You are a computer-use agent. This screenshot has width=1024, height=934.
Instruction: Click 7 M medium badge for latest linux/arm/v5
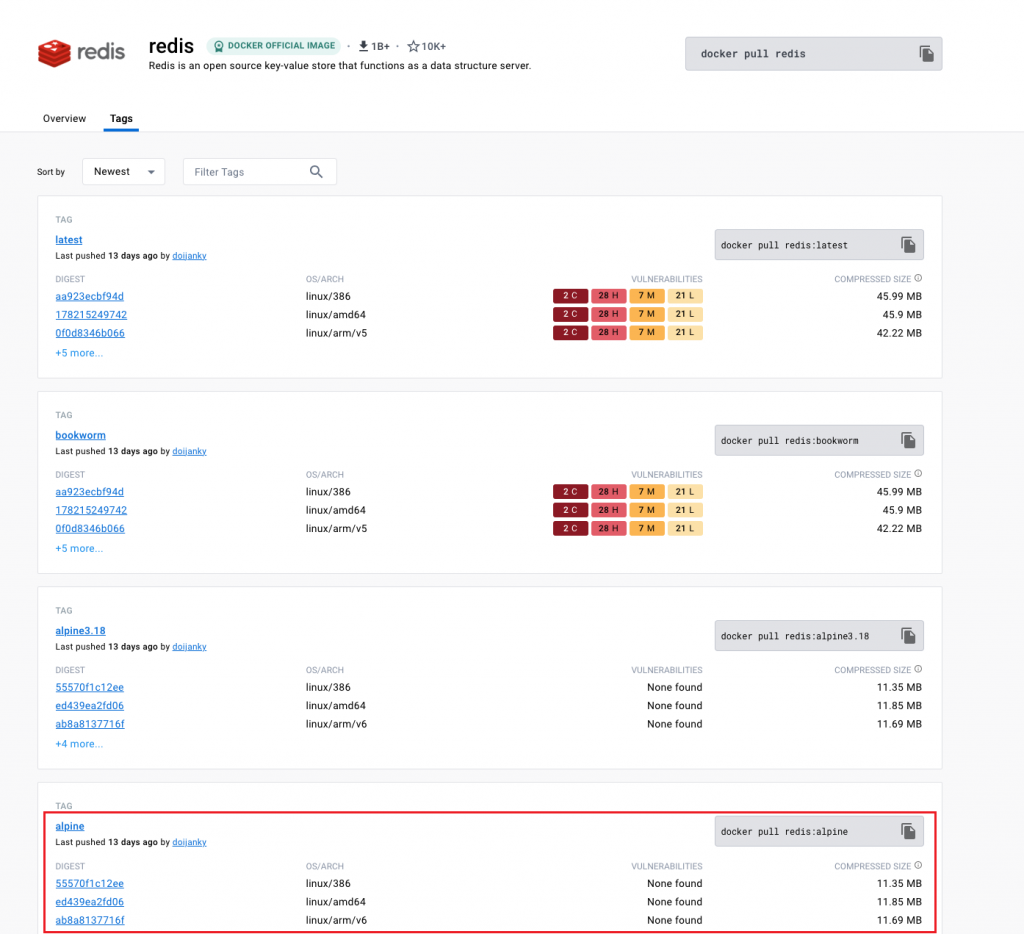coord(647,332)
